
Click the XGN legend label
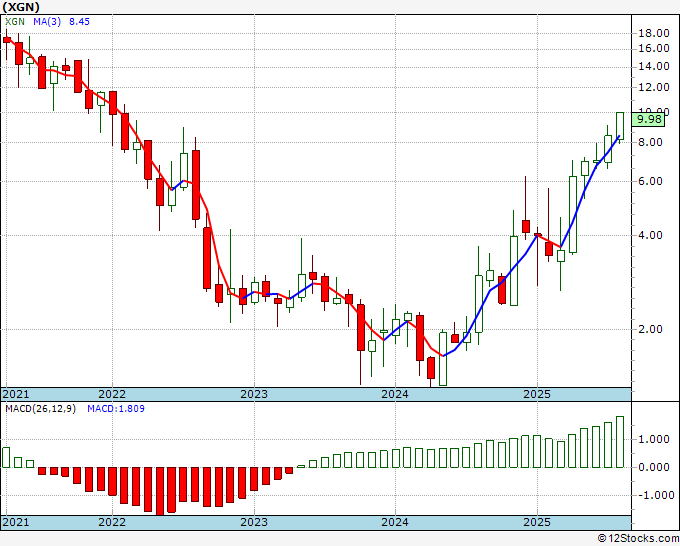15,22
